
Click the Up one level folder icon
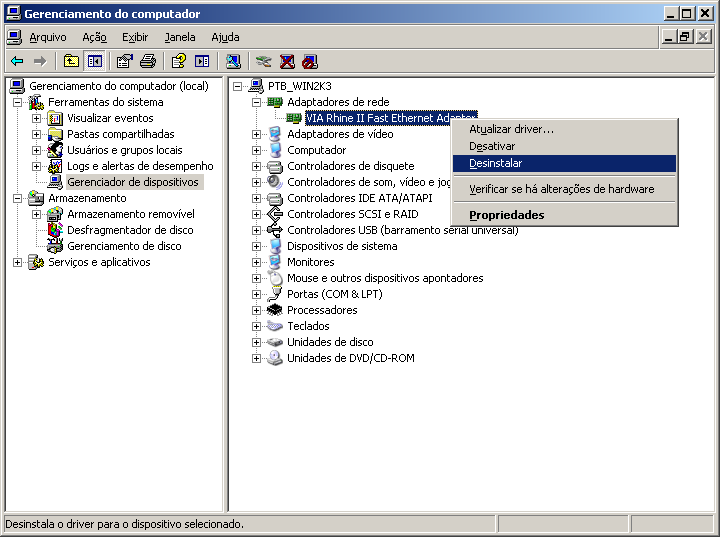71,61
